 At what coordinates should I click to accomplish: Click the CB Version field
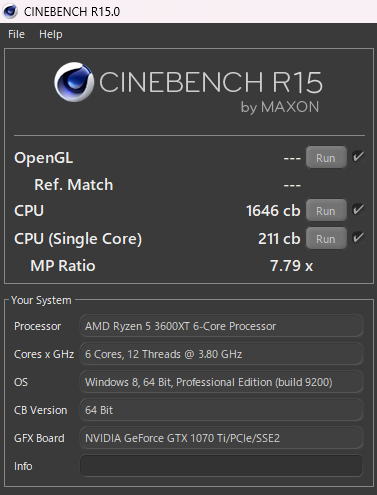(x=221, y=410)
